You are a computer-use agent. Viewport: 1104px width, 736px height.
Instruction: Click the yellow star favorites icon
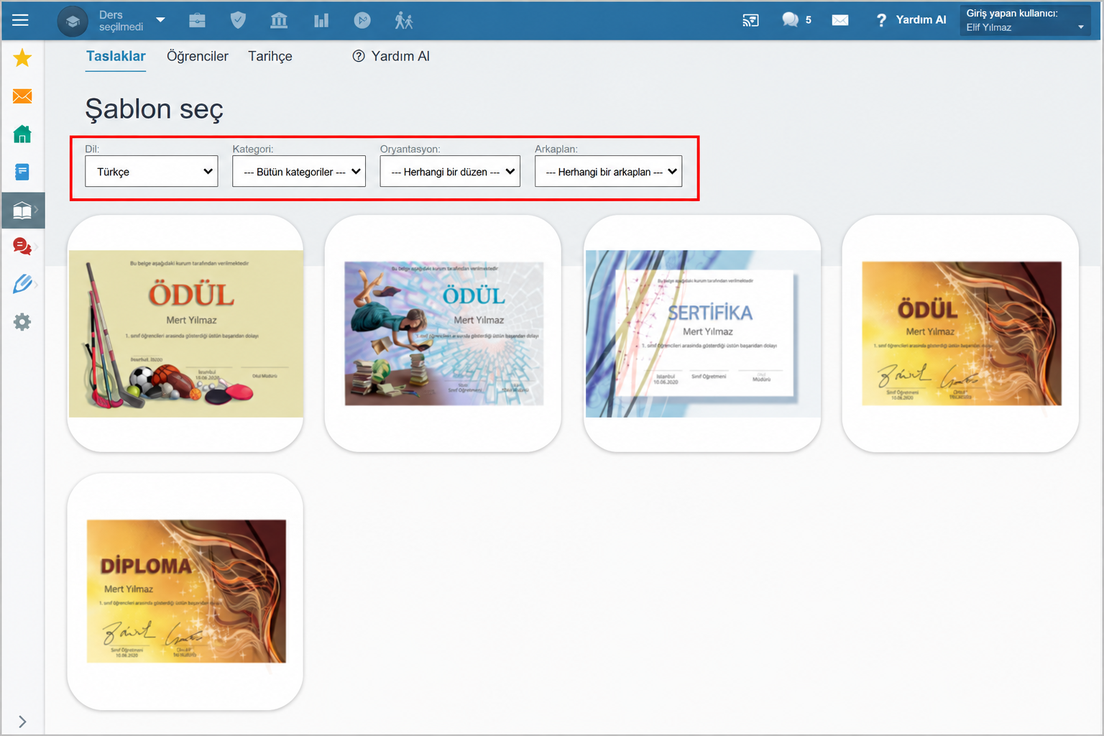click(x=23, y=58)
